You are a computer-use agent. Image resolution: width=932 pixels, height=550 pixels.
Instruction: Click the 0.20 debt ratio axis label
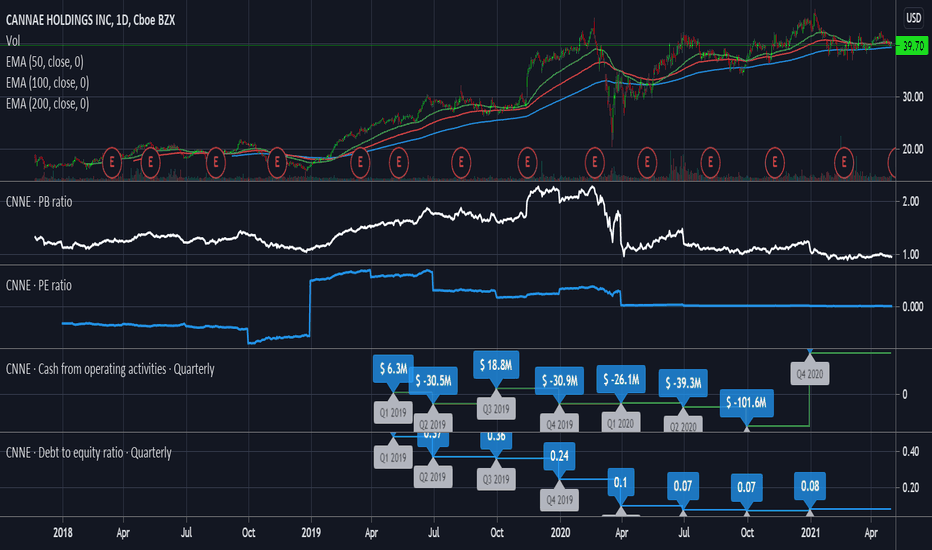[911, 488]
